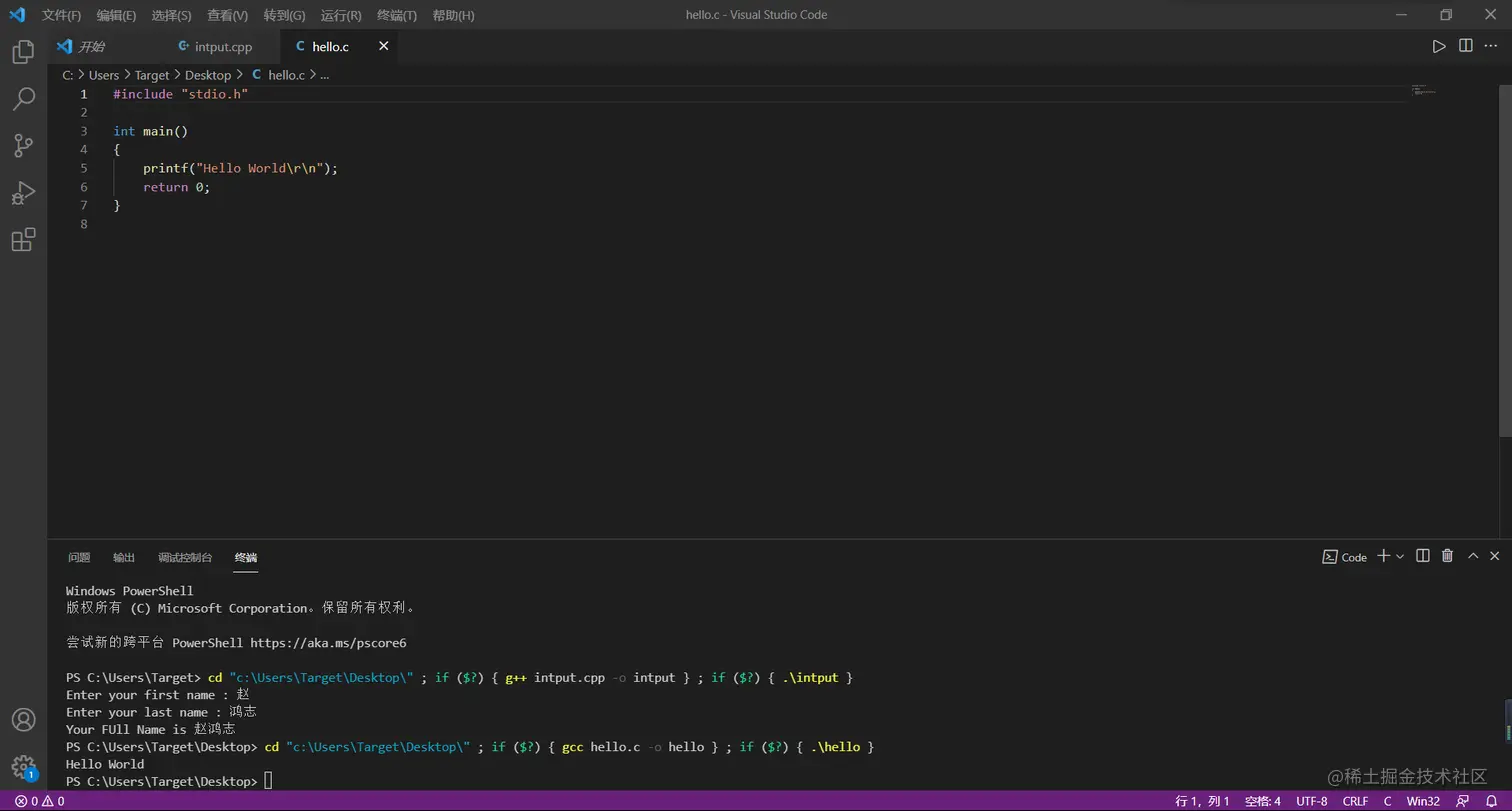
Task: Open the Manage gear icon
Action: pyautogui.click(x=23, y=768)
